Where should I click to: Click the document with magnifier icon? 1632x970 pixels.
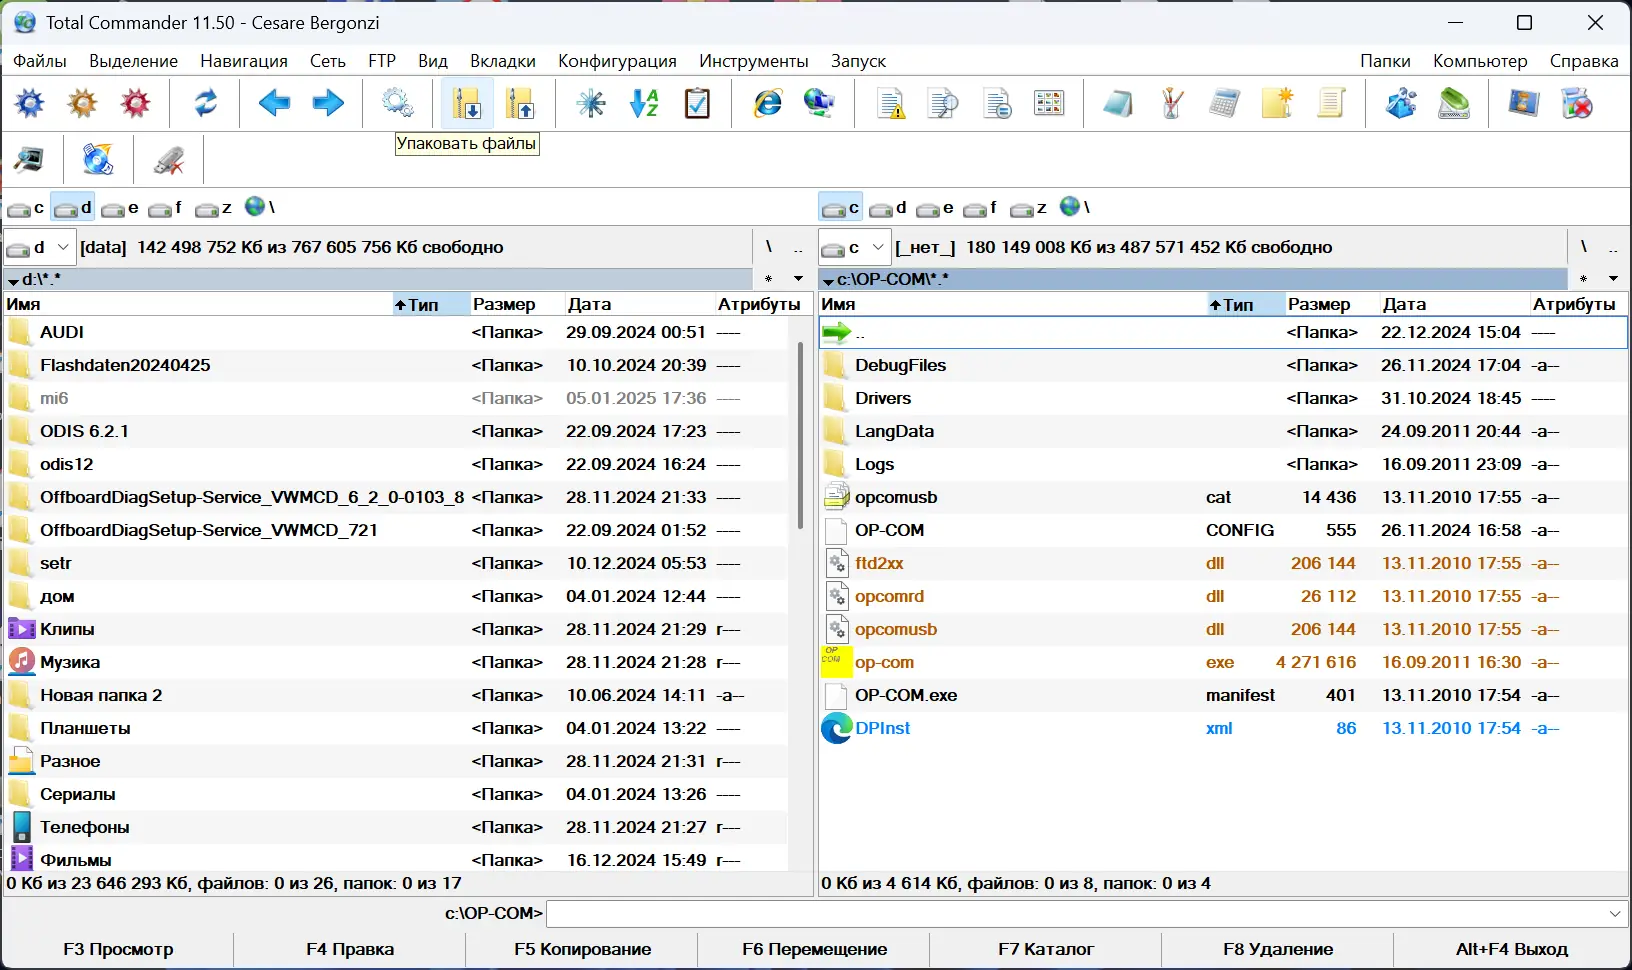click(943, 103)
